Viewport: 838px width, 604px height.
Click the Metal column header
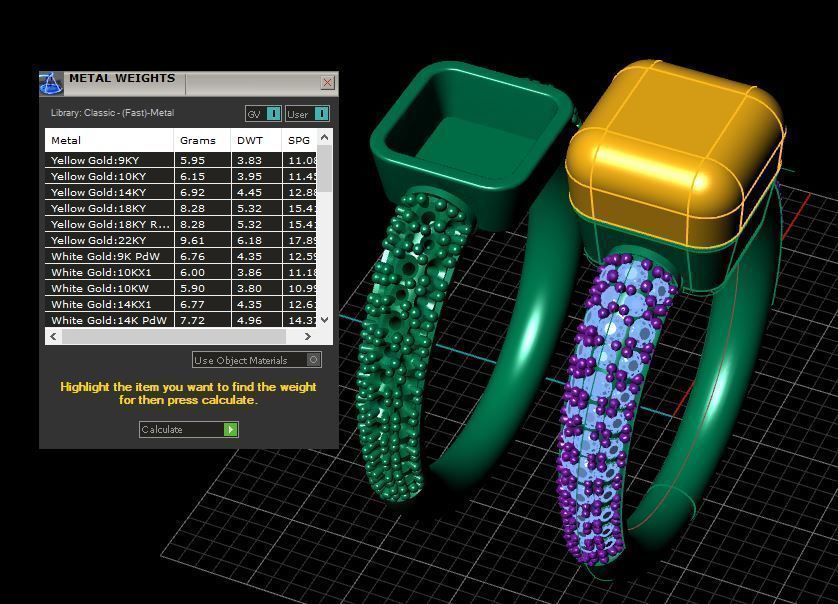[x=109, y=141]
